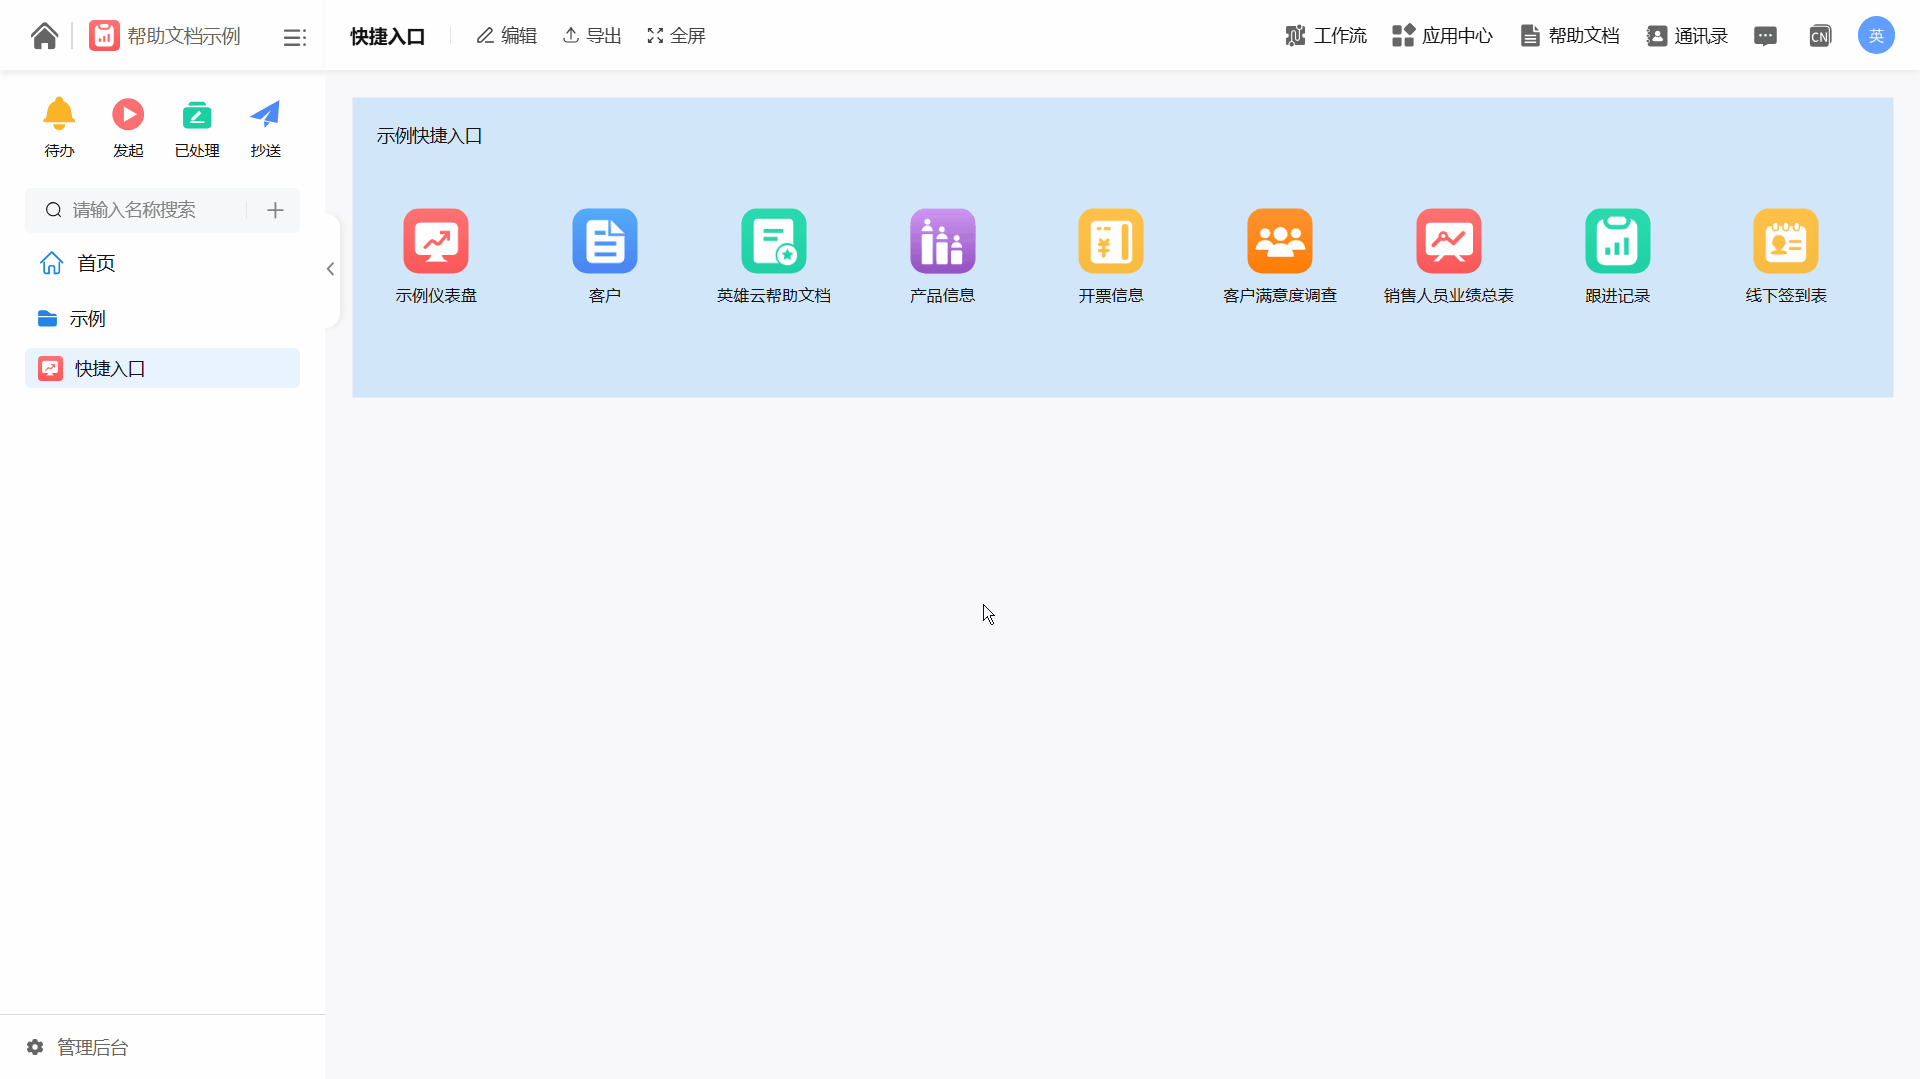Open the user avatar 英
Viewport: 1920px width, 1079px height.
click(x=1876, y=36)
